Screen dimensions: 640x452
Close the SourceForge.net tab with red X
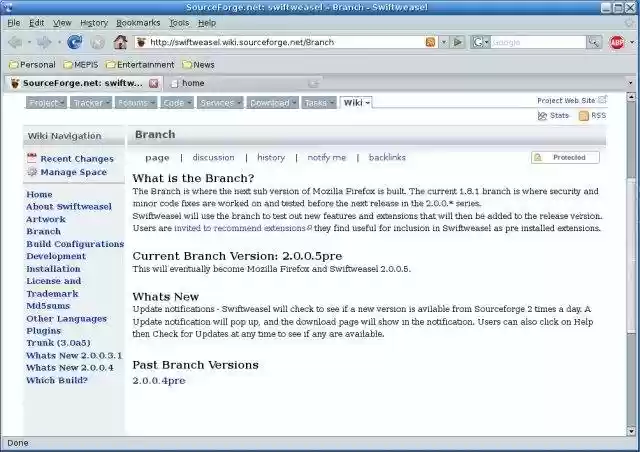pos(153,83)
